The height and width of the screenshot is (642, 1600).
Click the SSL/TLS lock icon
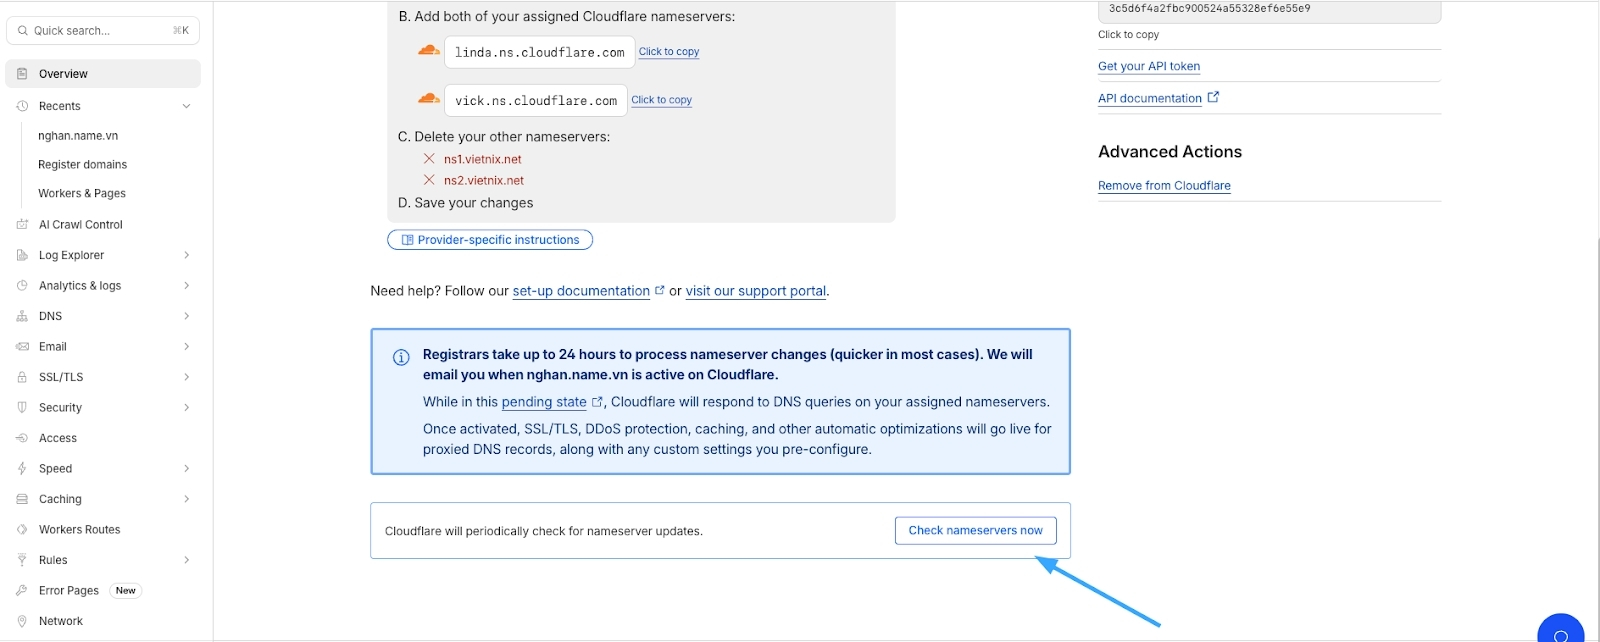[x=22, y=377]
